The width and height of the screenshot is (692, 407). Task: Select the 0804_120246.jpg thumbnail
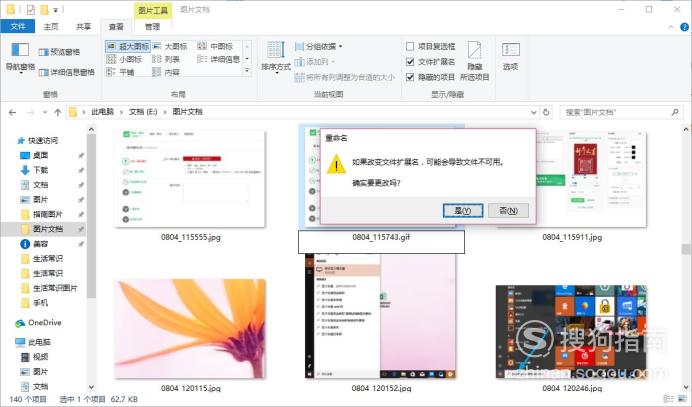[572, 332]
